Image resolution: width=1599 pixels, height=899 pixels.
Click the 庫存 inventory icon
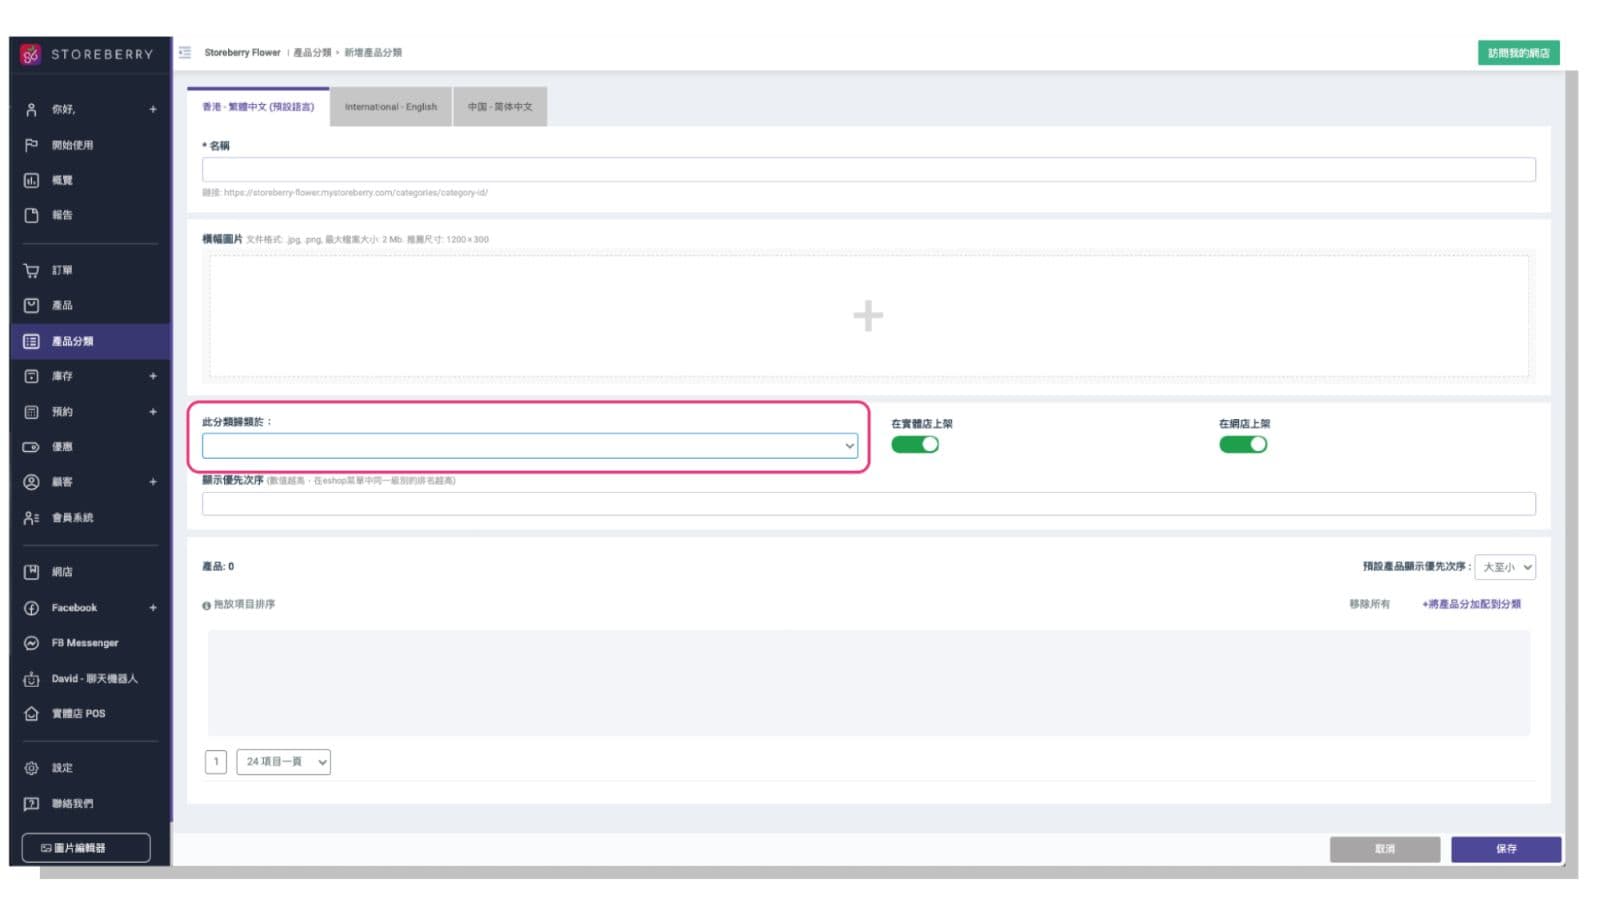(31, 376)
